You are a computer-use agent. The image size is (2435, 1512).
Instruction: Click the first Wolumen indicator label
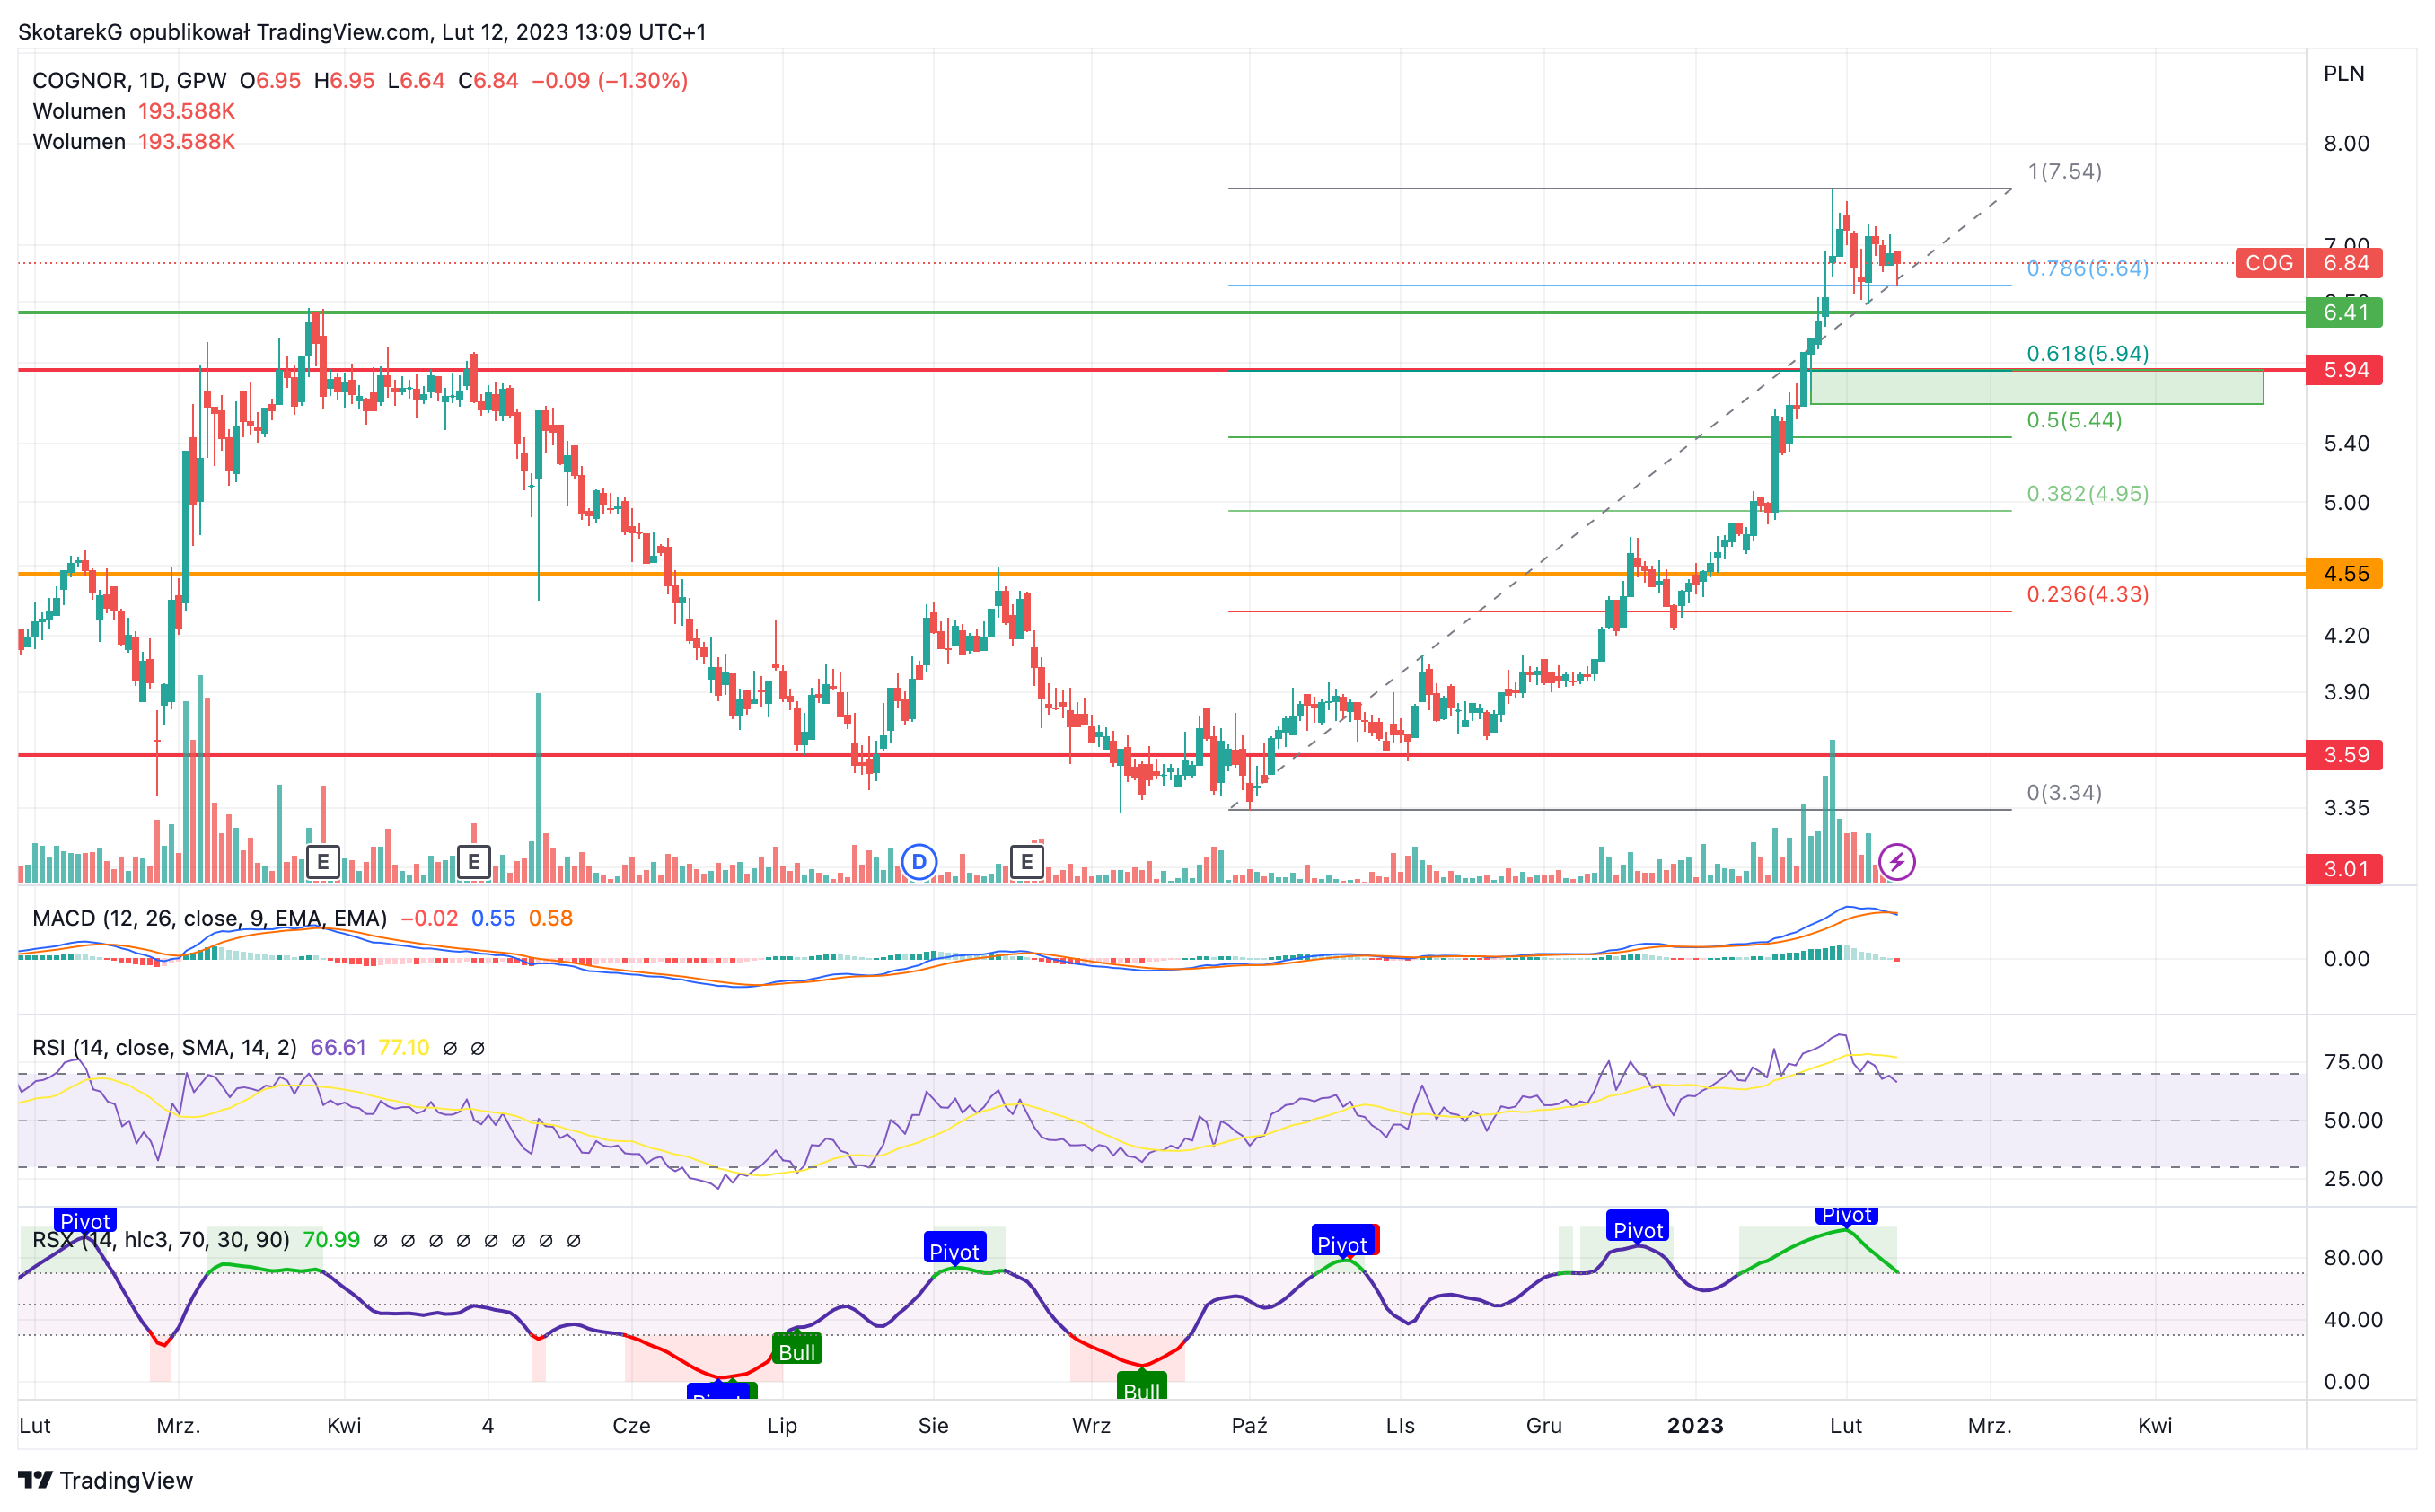coord(79,111)
